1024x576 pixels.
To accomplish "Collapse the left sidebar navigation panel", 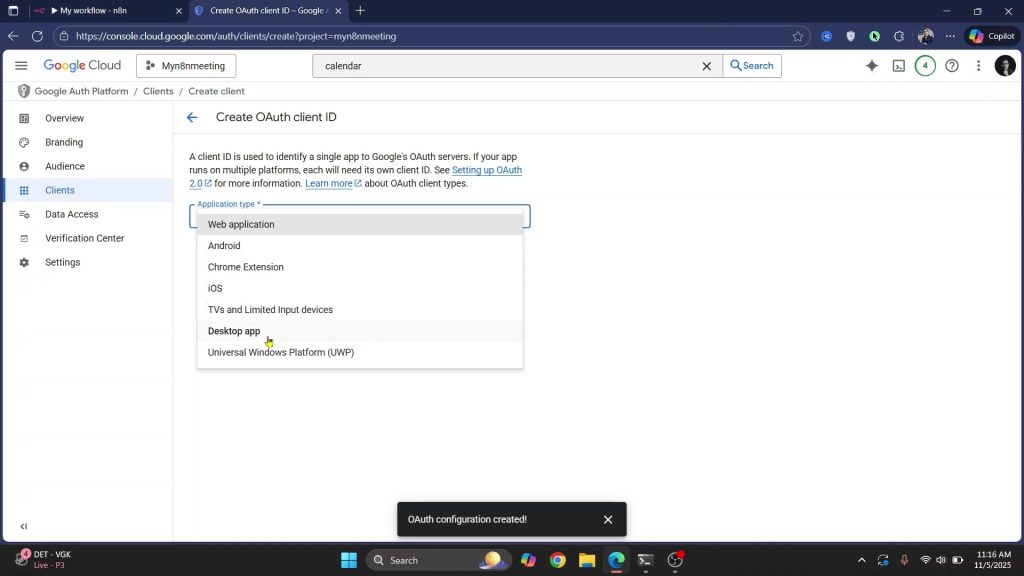I will [24, 526].
